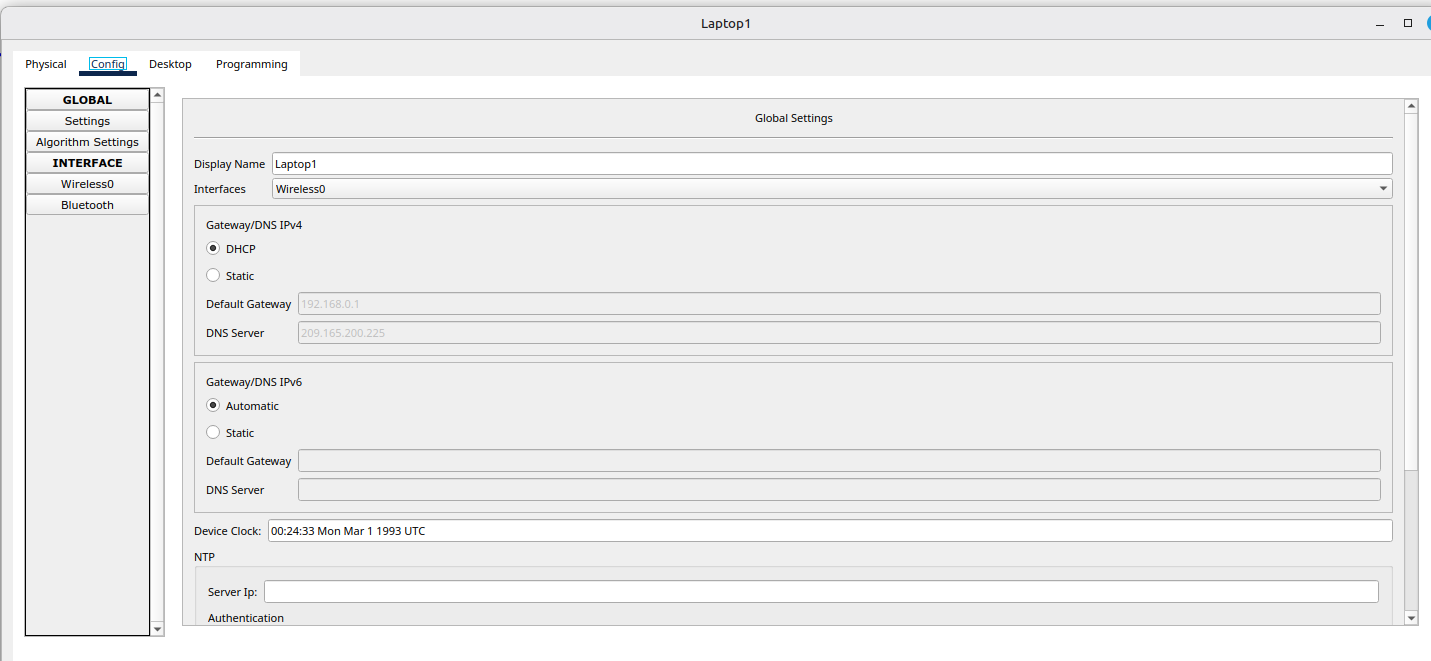
Task: Select the Static radio button under IPv4
Action: coord(213,276)
